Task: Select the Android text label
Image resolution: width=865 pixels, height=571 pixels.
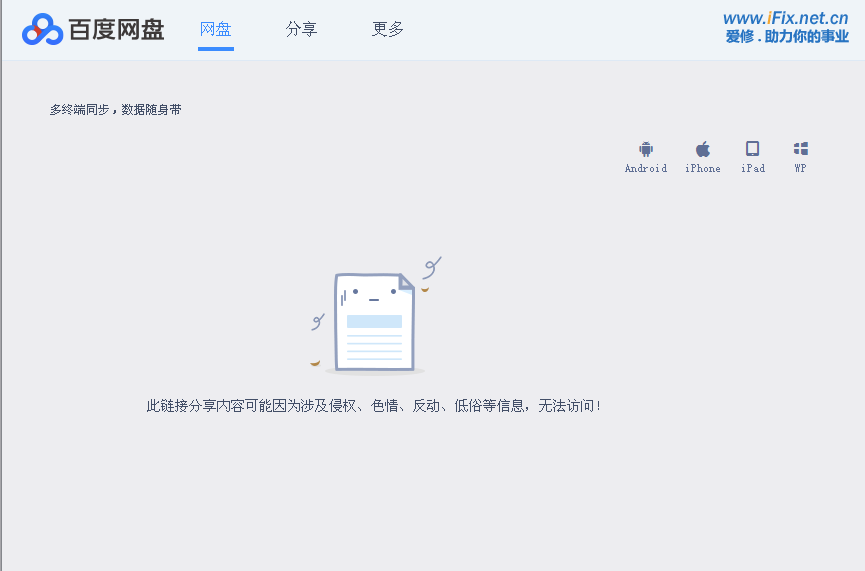Action: tap(646, 169)
